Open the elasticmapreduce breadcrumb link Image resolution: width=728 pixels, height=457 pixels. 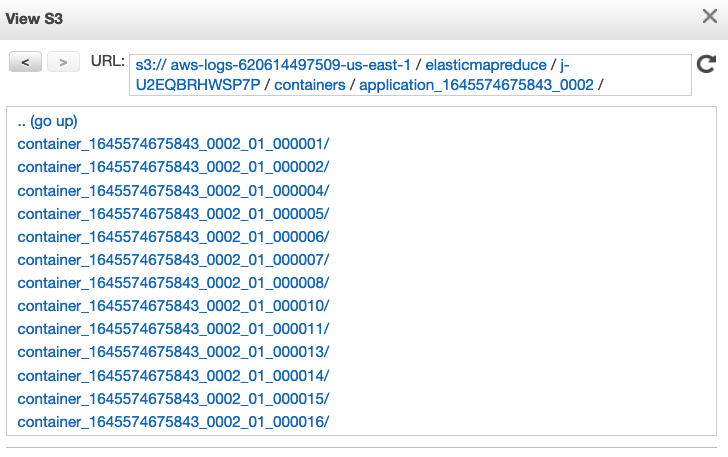(x=486, y=65)
